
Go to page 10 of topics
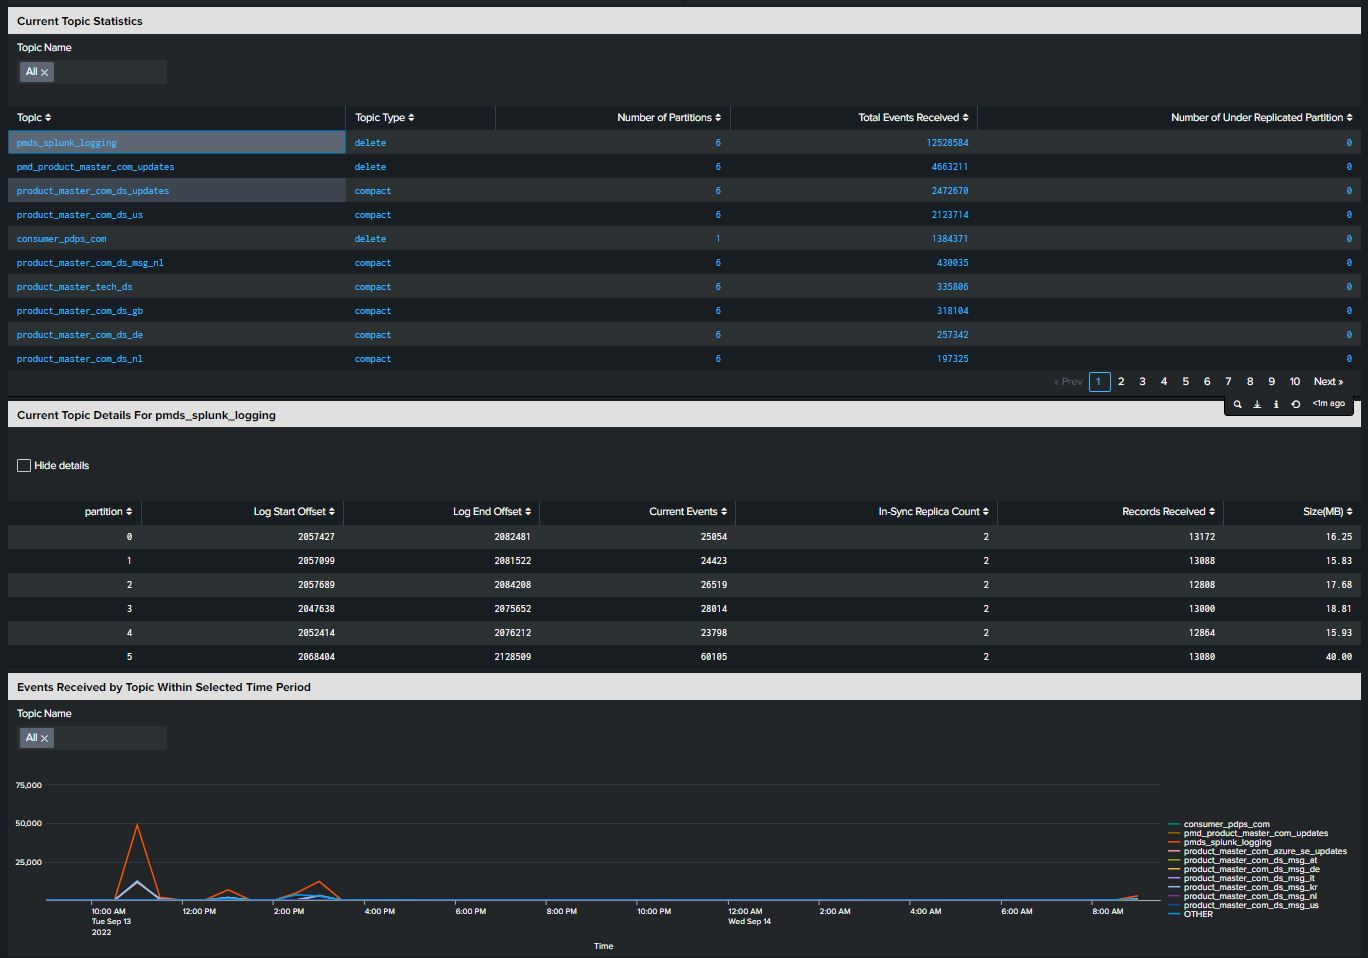pyautogui.click(x=1294, y=381)
